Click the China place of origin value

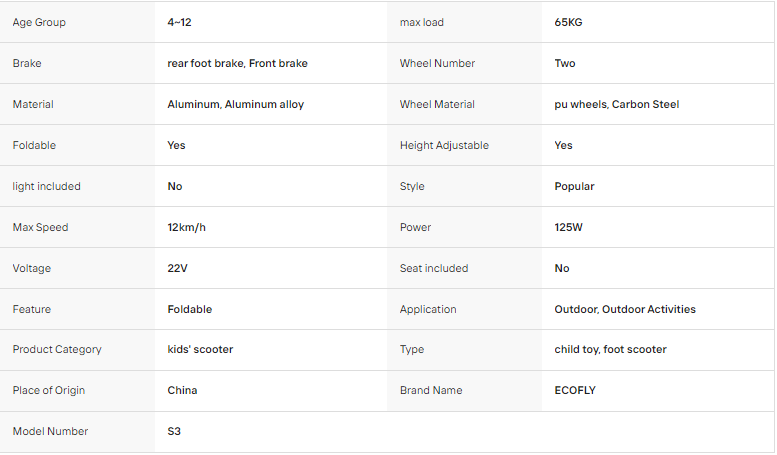click(x=182, y=391)
